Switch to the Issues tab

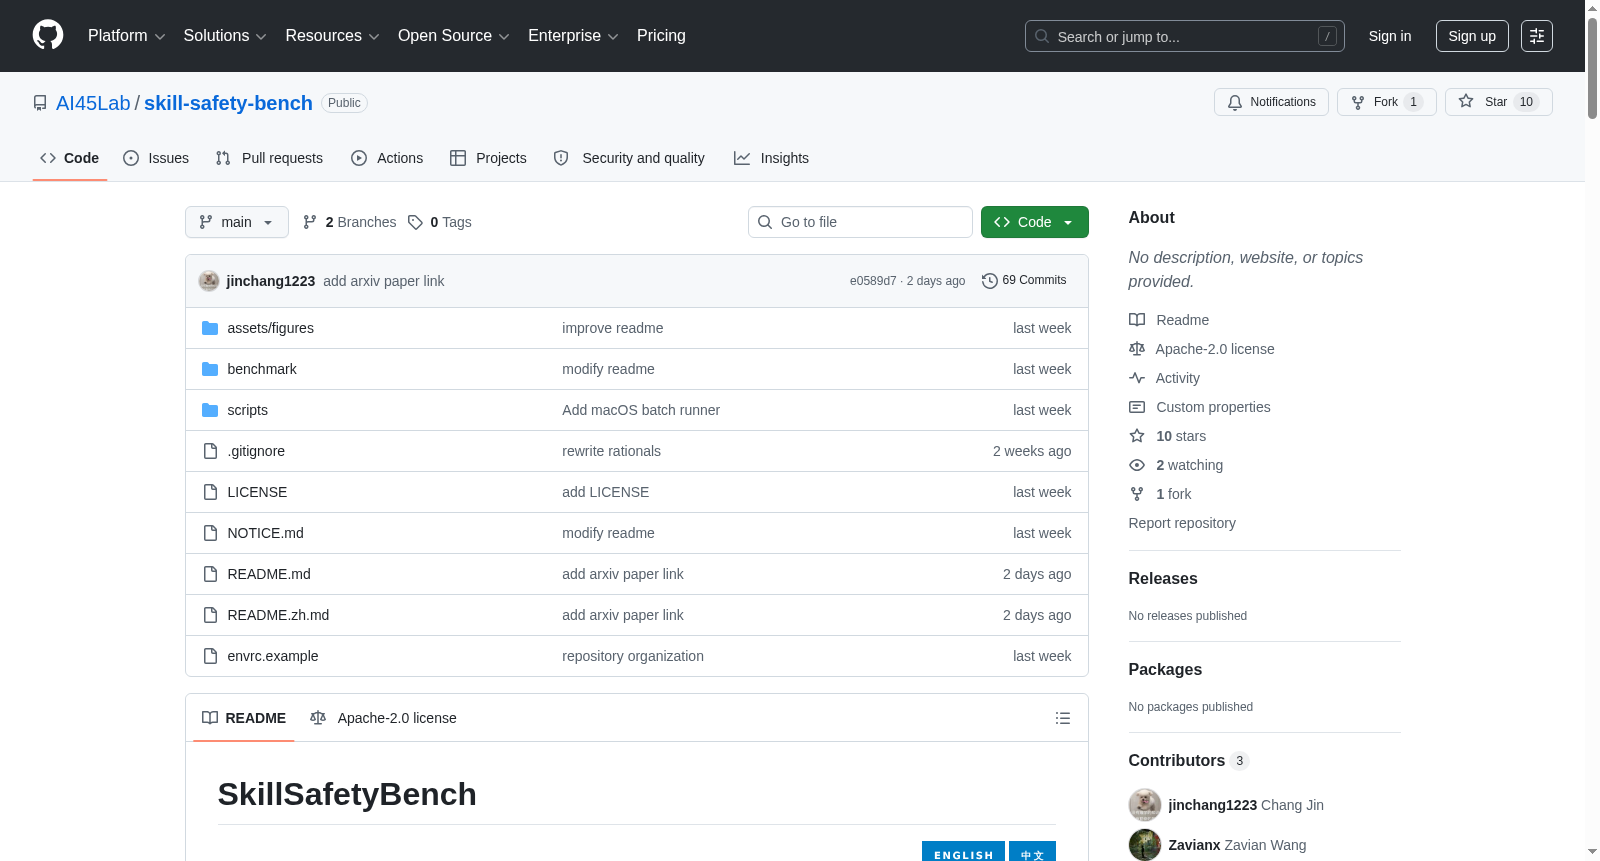click(156, 158)
